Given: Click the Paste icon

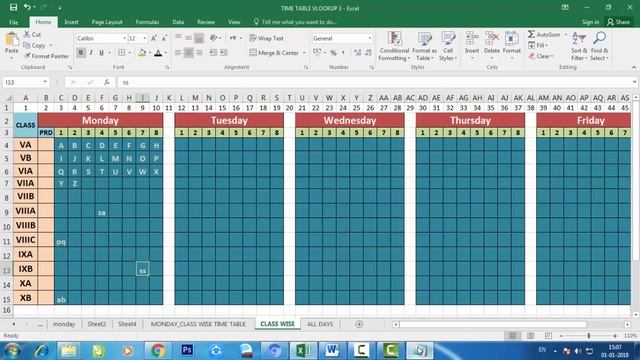Looking at the screenshot, I should tap(11, 40).
